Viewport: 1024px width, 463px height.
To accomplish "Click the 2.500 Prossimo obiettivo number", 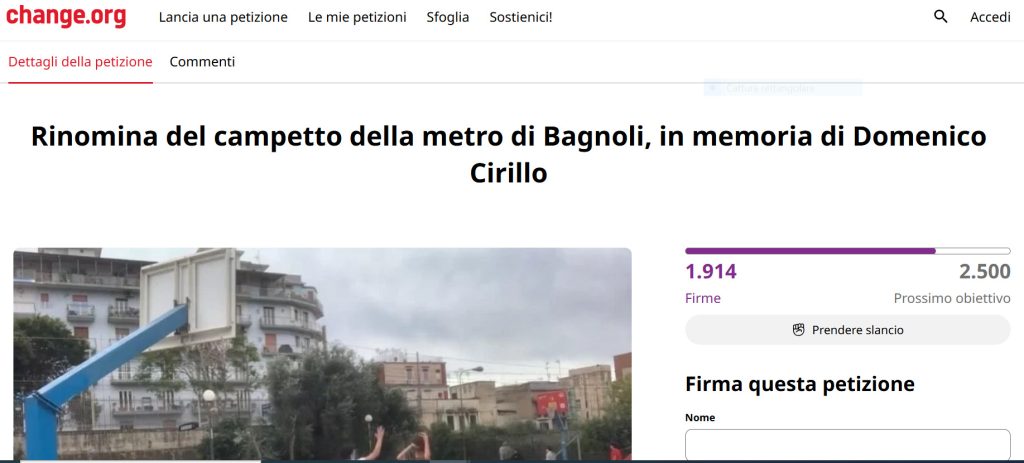I will click(x=985, y=272).
